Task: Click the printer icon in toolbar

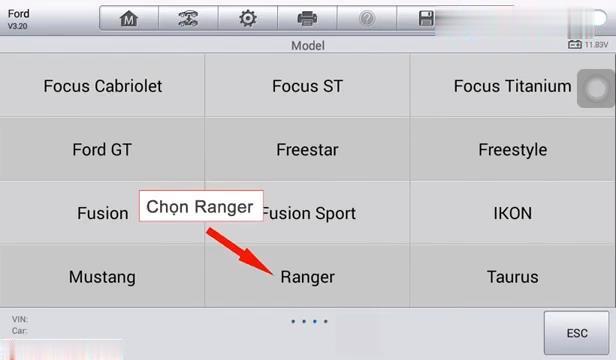Action: (307, 18)
